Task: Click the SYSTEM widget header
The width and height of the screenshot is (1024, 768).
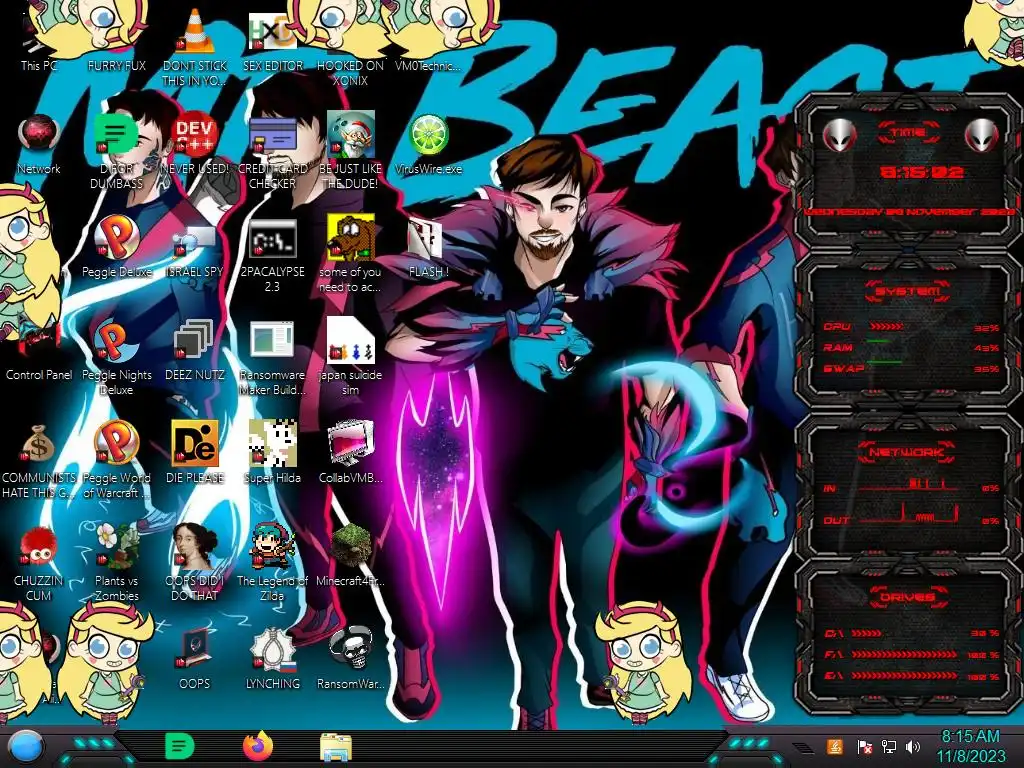Action: 908,291
